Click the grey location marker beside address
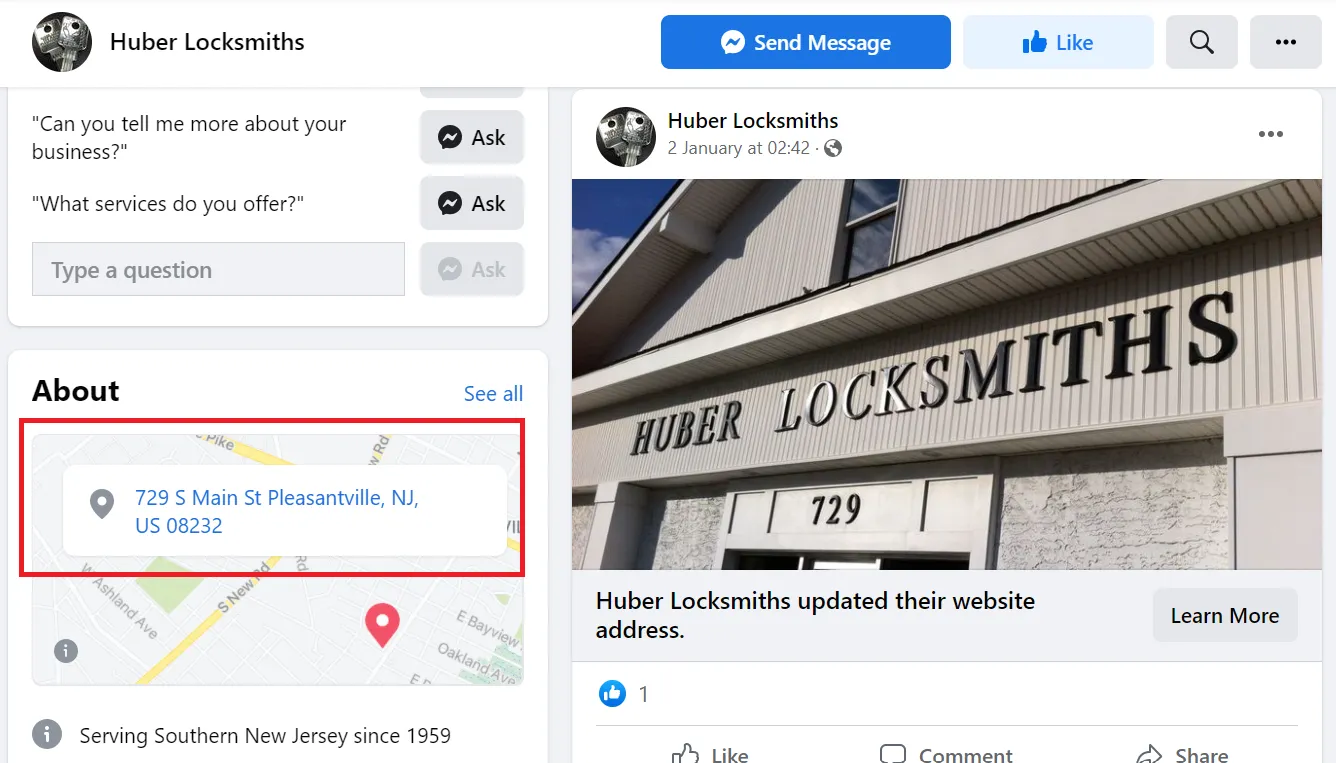This screenshot has height=763, width=1336. point(101,504)
